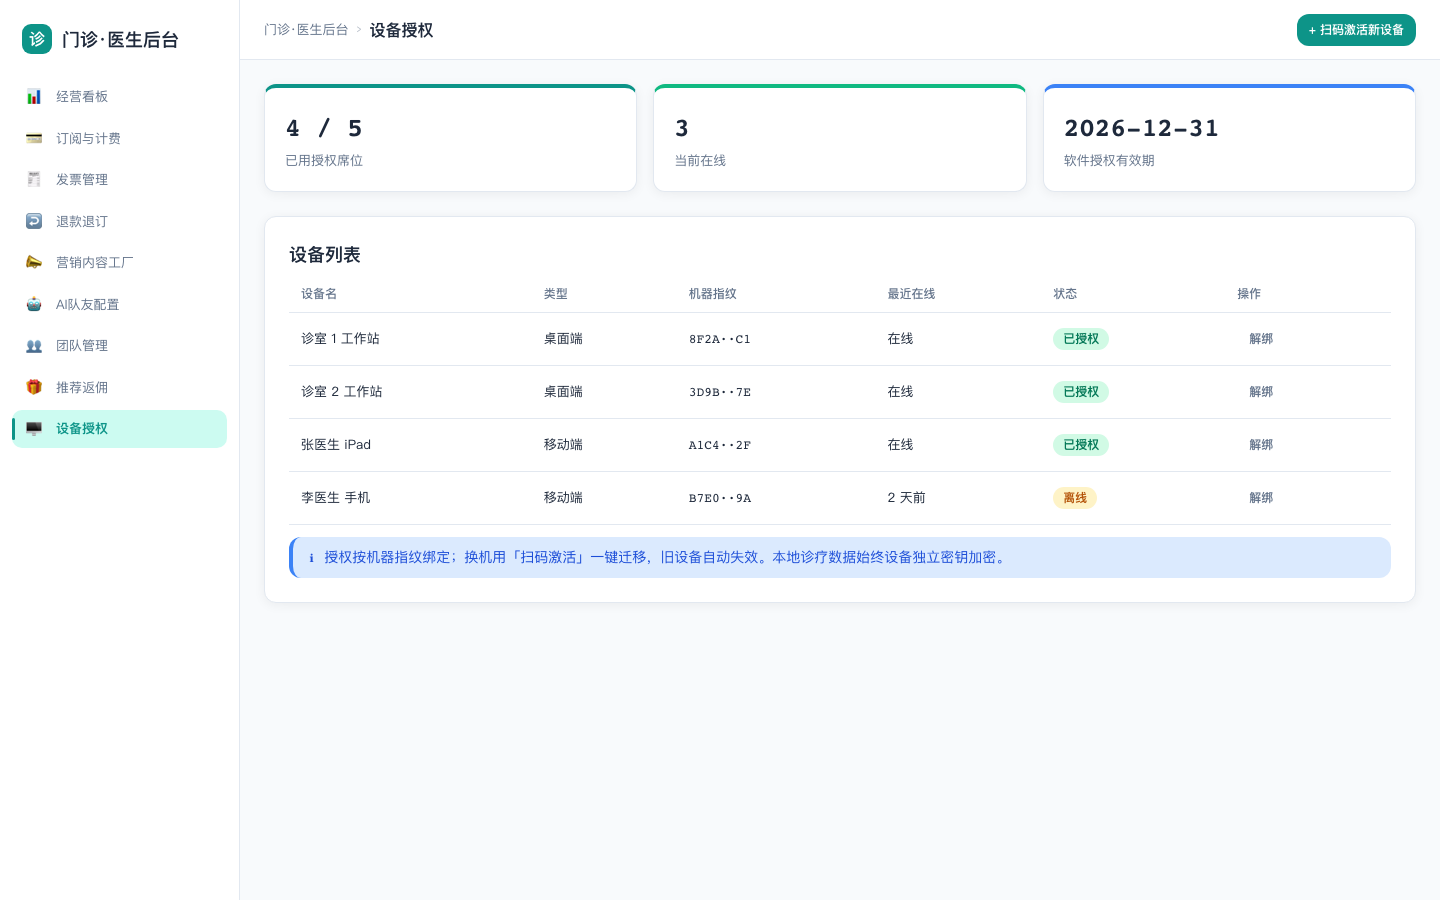Click 解绑 for 诊室 2 工作站
This screenshot has width=1440, height=900.
1261,392
